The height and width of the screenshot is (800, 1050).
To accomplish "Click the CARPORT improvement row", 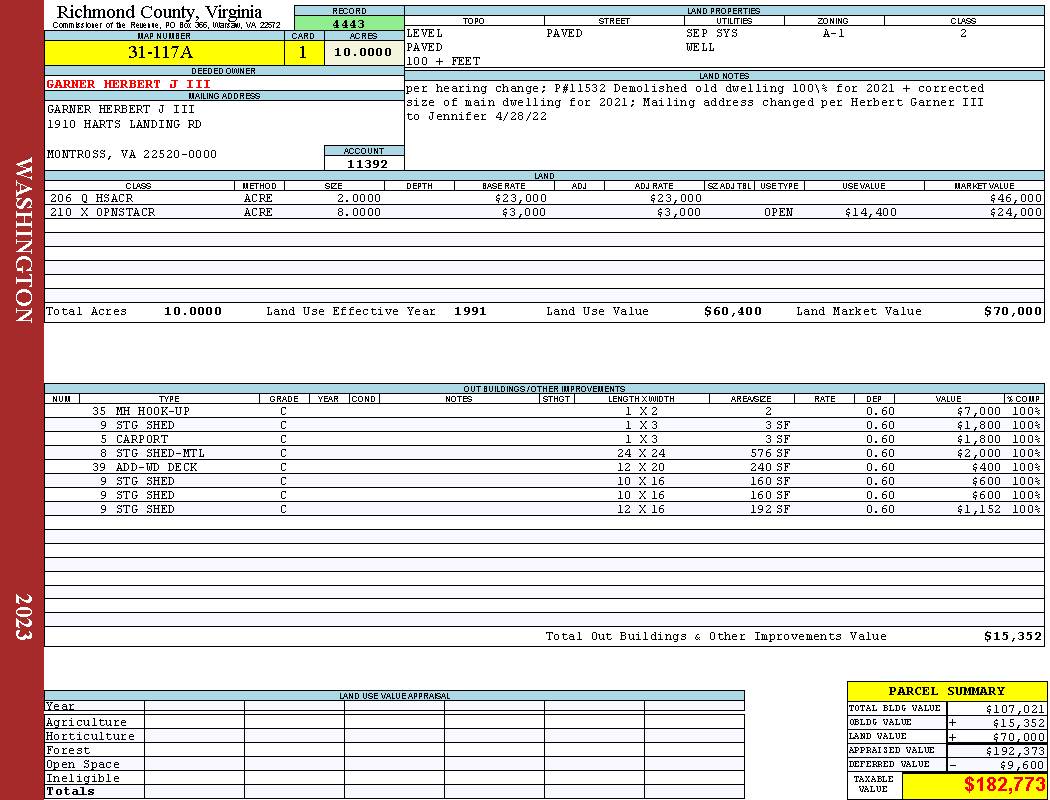I will pyautogui.click(x=544, y=440).
